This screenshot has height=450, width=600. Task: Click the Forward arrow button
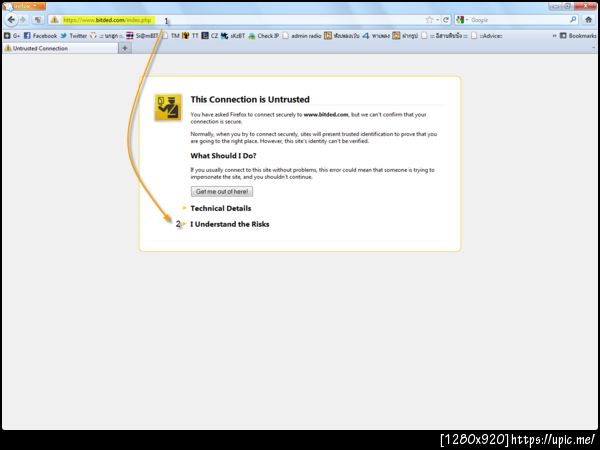(23, 20)
